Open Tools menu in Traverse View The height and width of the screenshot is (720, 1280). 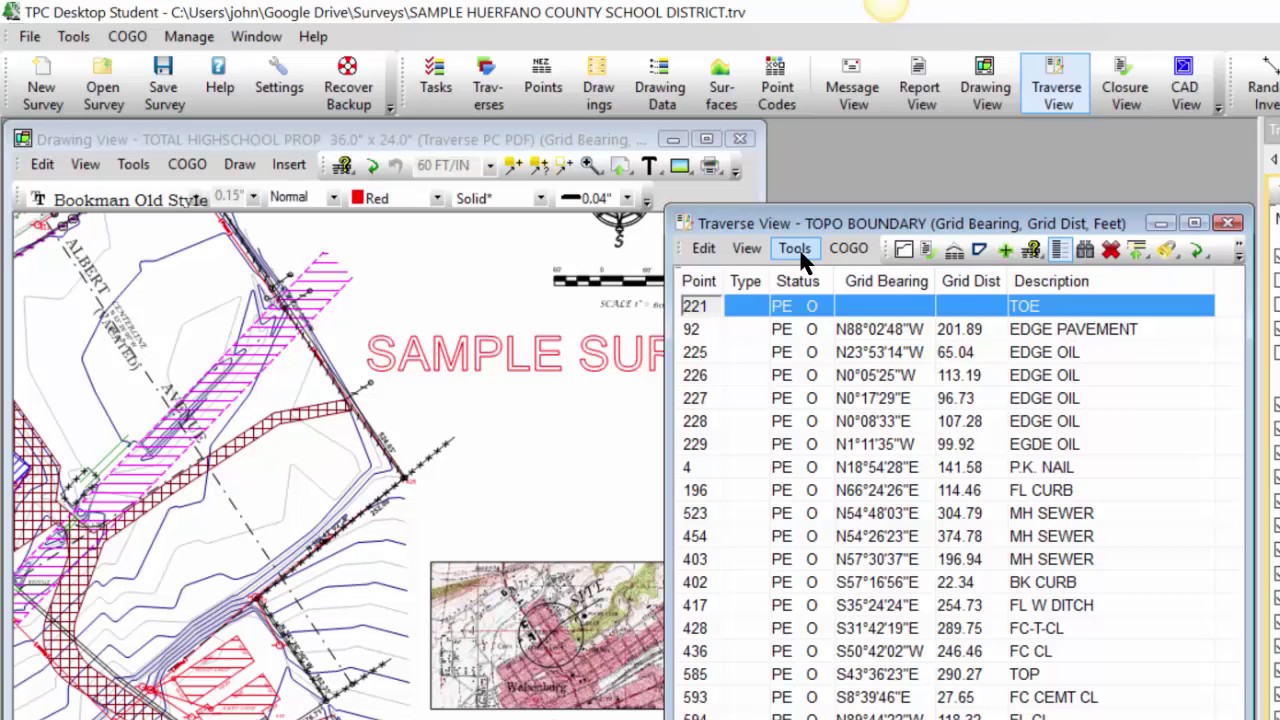click(794, 248)
